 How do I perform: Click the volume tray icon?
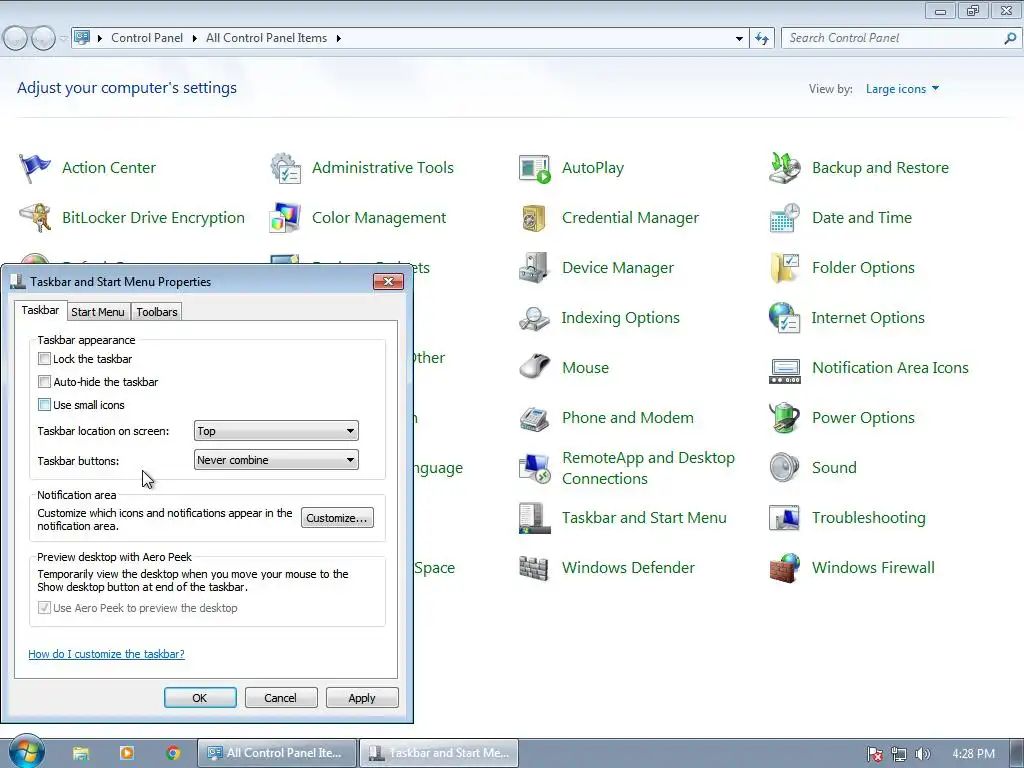(922, 754)
